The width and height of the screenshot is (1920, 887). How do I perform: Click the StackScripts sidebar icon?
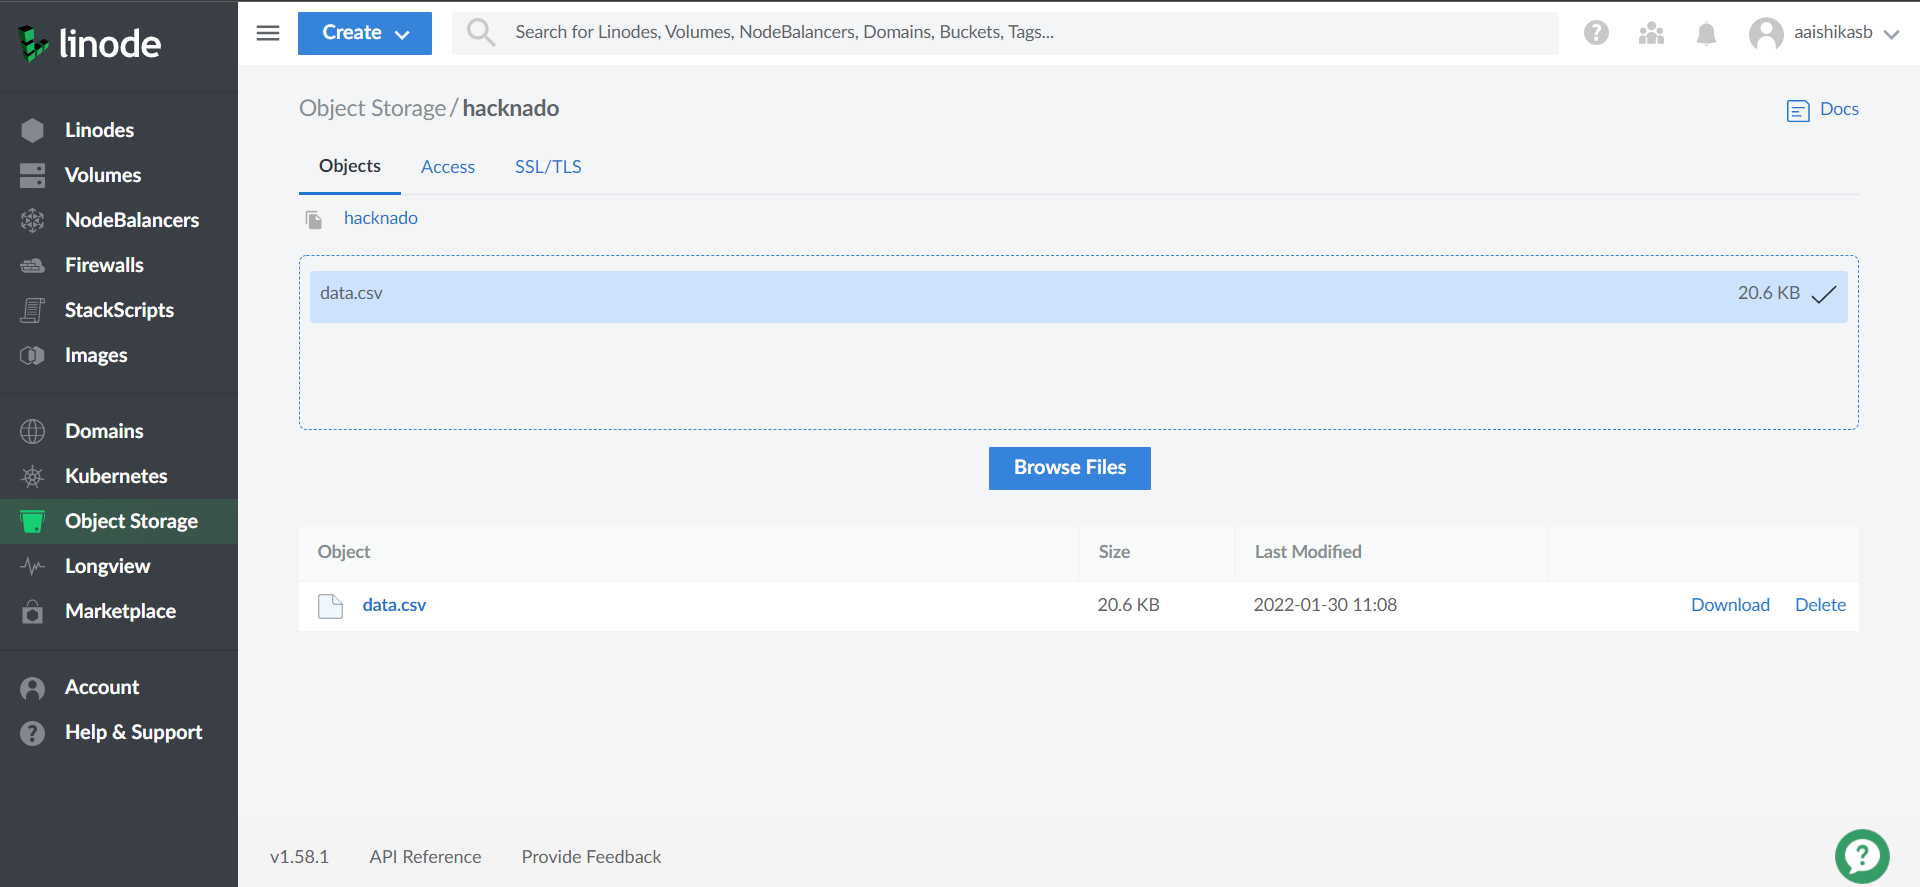pos(33,310)
